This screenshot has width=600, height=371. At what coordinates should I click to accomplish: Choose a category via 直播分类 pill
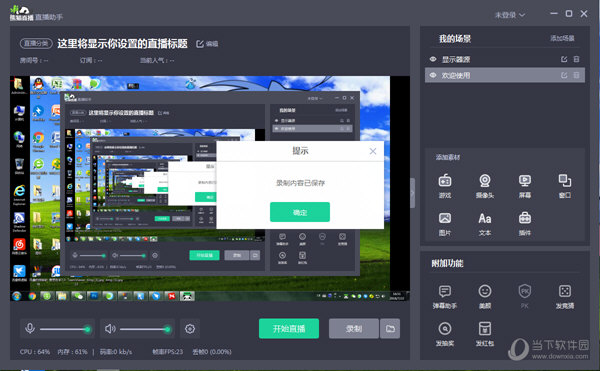tap(36, 43)
